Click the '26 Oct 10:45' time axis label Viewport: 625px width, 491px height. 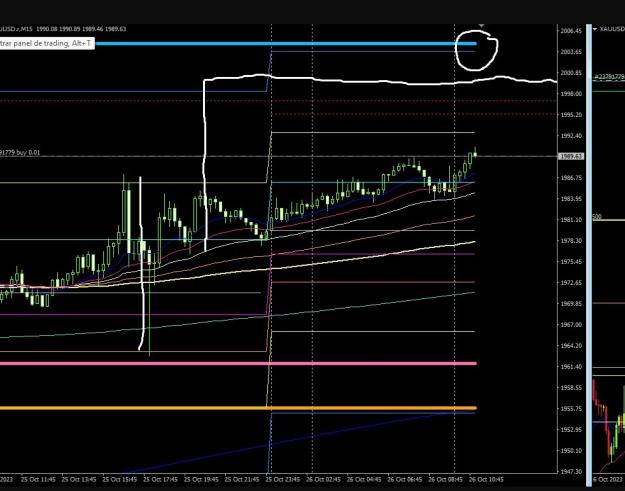[x=486, y=479]
